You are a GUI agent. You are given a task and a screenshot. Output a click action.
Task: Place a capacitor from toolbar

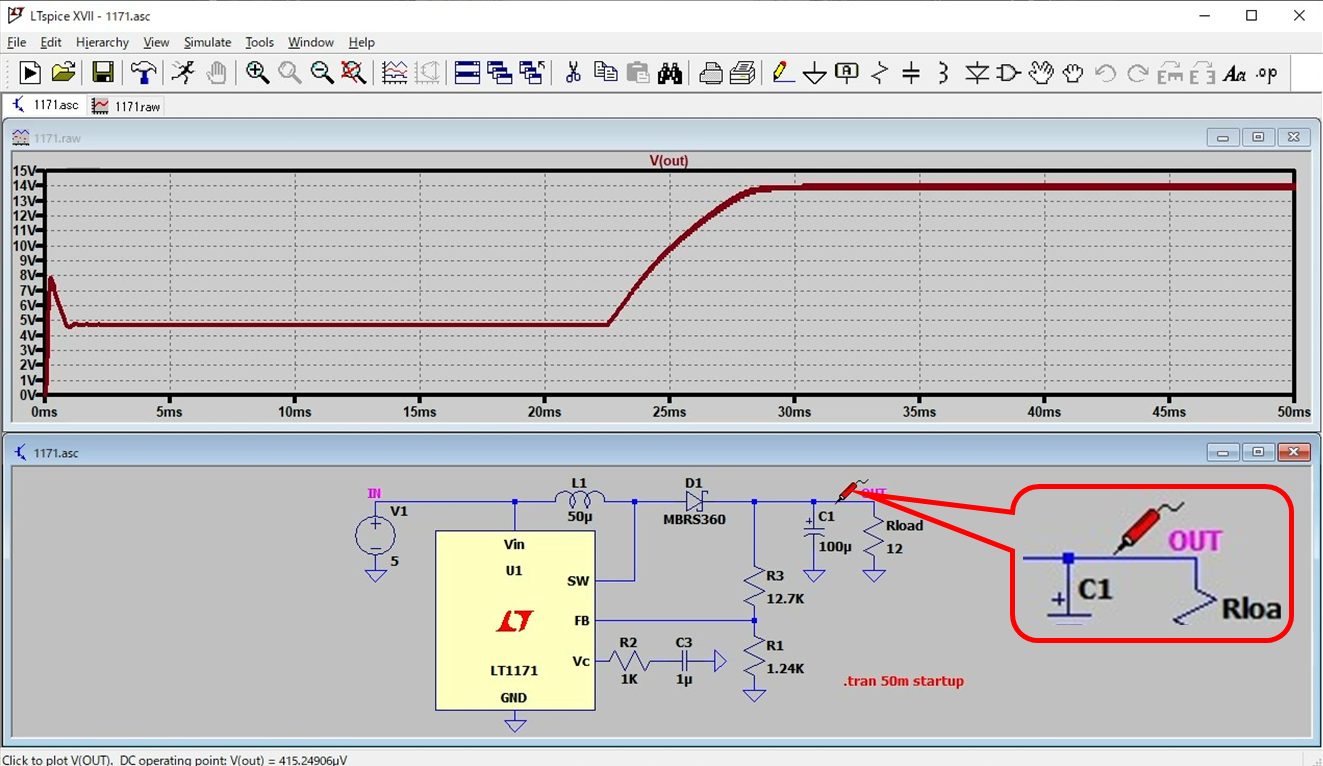click(911, 72)
